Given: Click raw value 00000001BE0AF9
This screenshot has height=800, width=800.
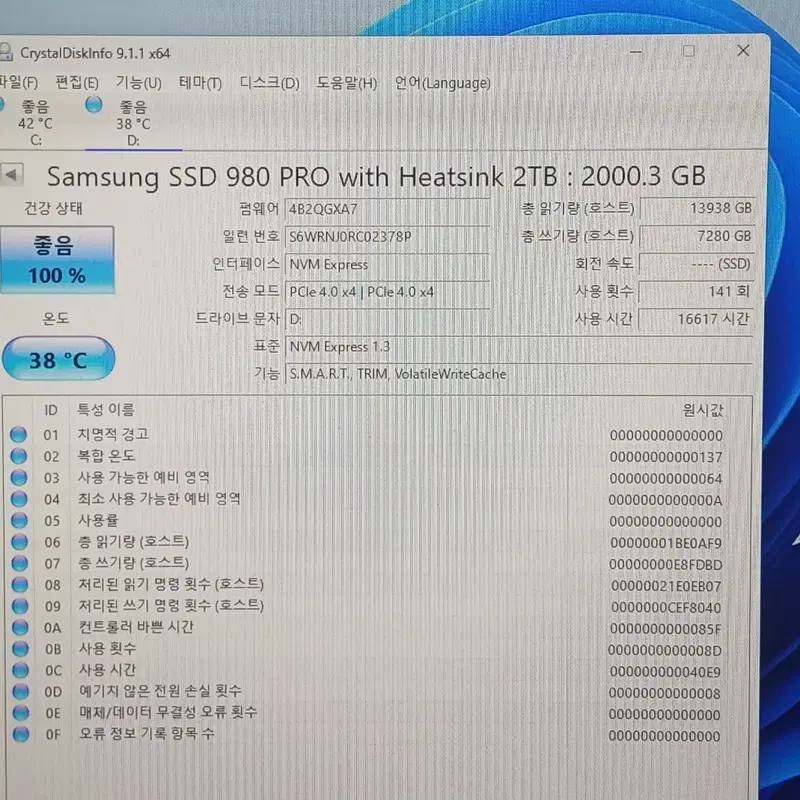Looking at the screenshot, I should coord(666,543).
